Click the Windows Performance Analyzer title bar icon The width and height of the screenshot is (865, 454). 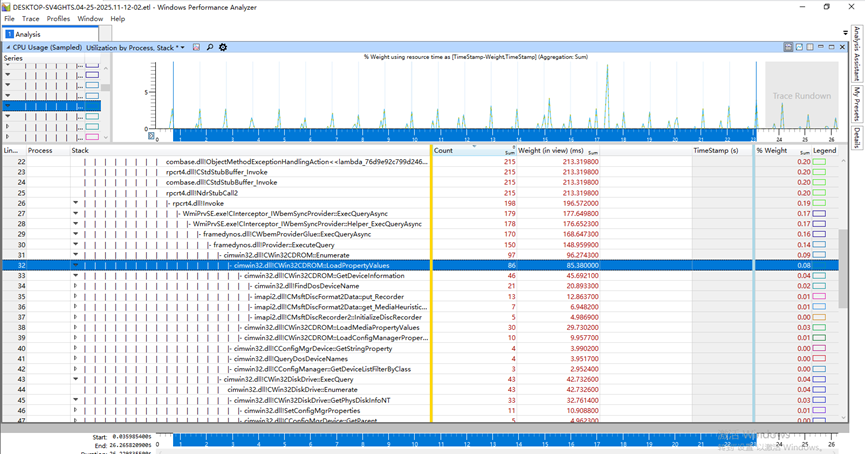6,7
